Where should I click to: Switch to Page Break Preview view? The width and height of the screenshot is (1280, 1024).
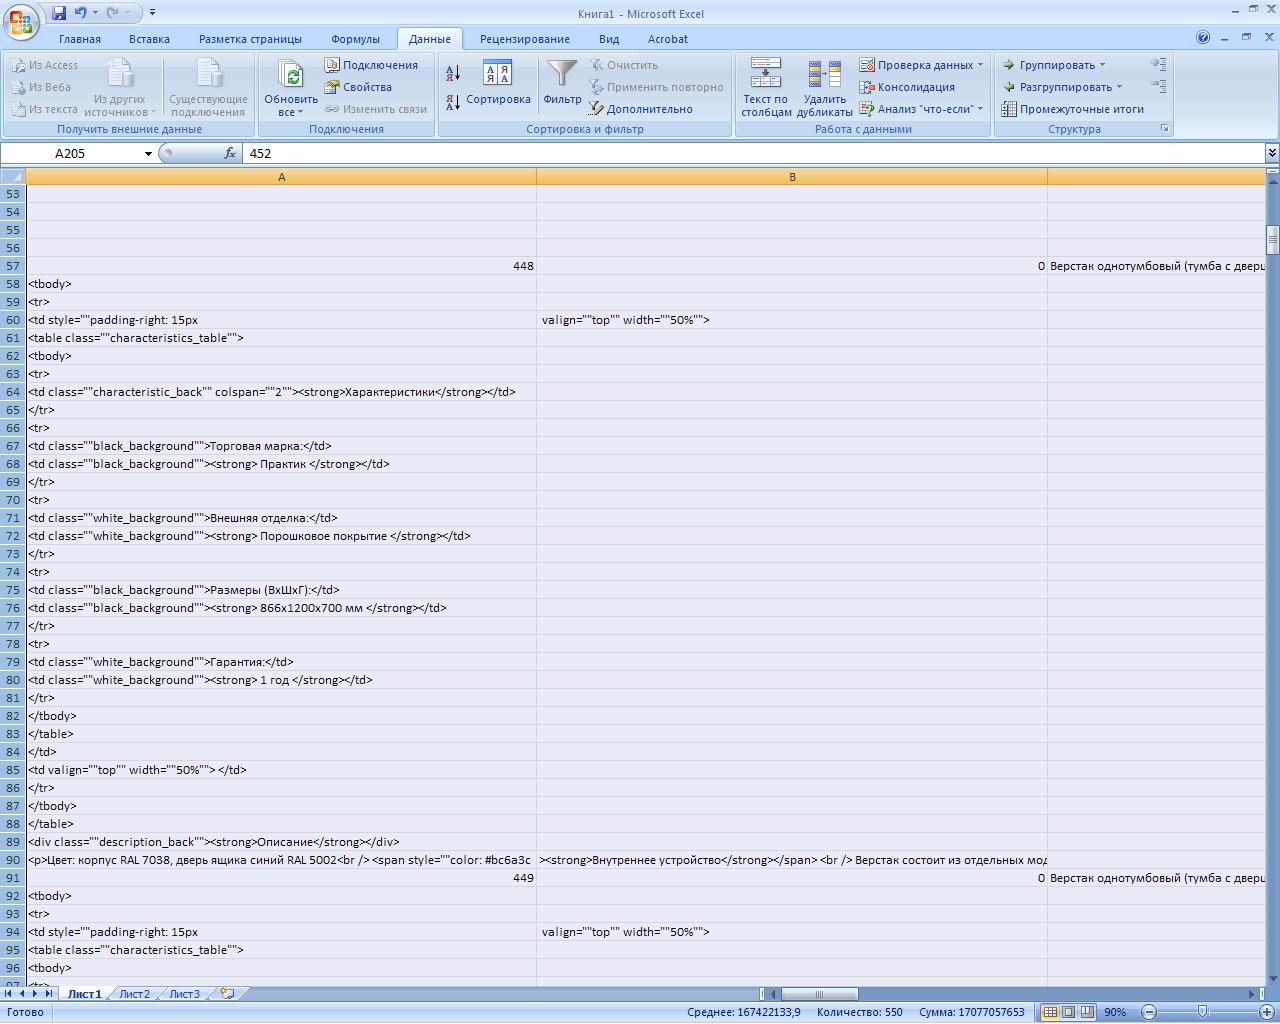click(x=1086, y=1012)
